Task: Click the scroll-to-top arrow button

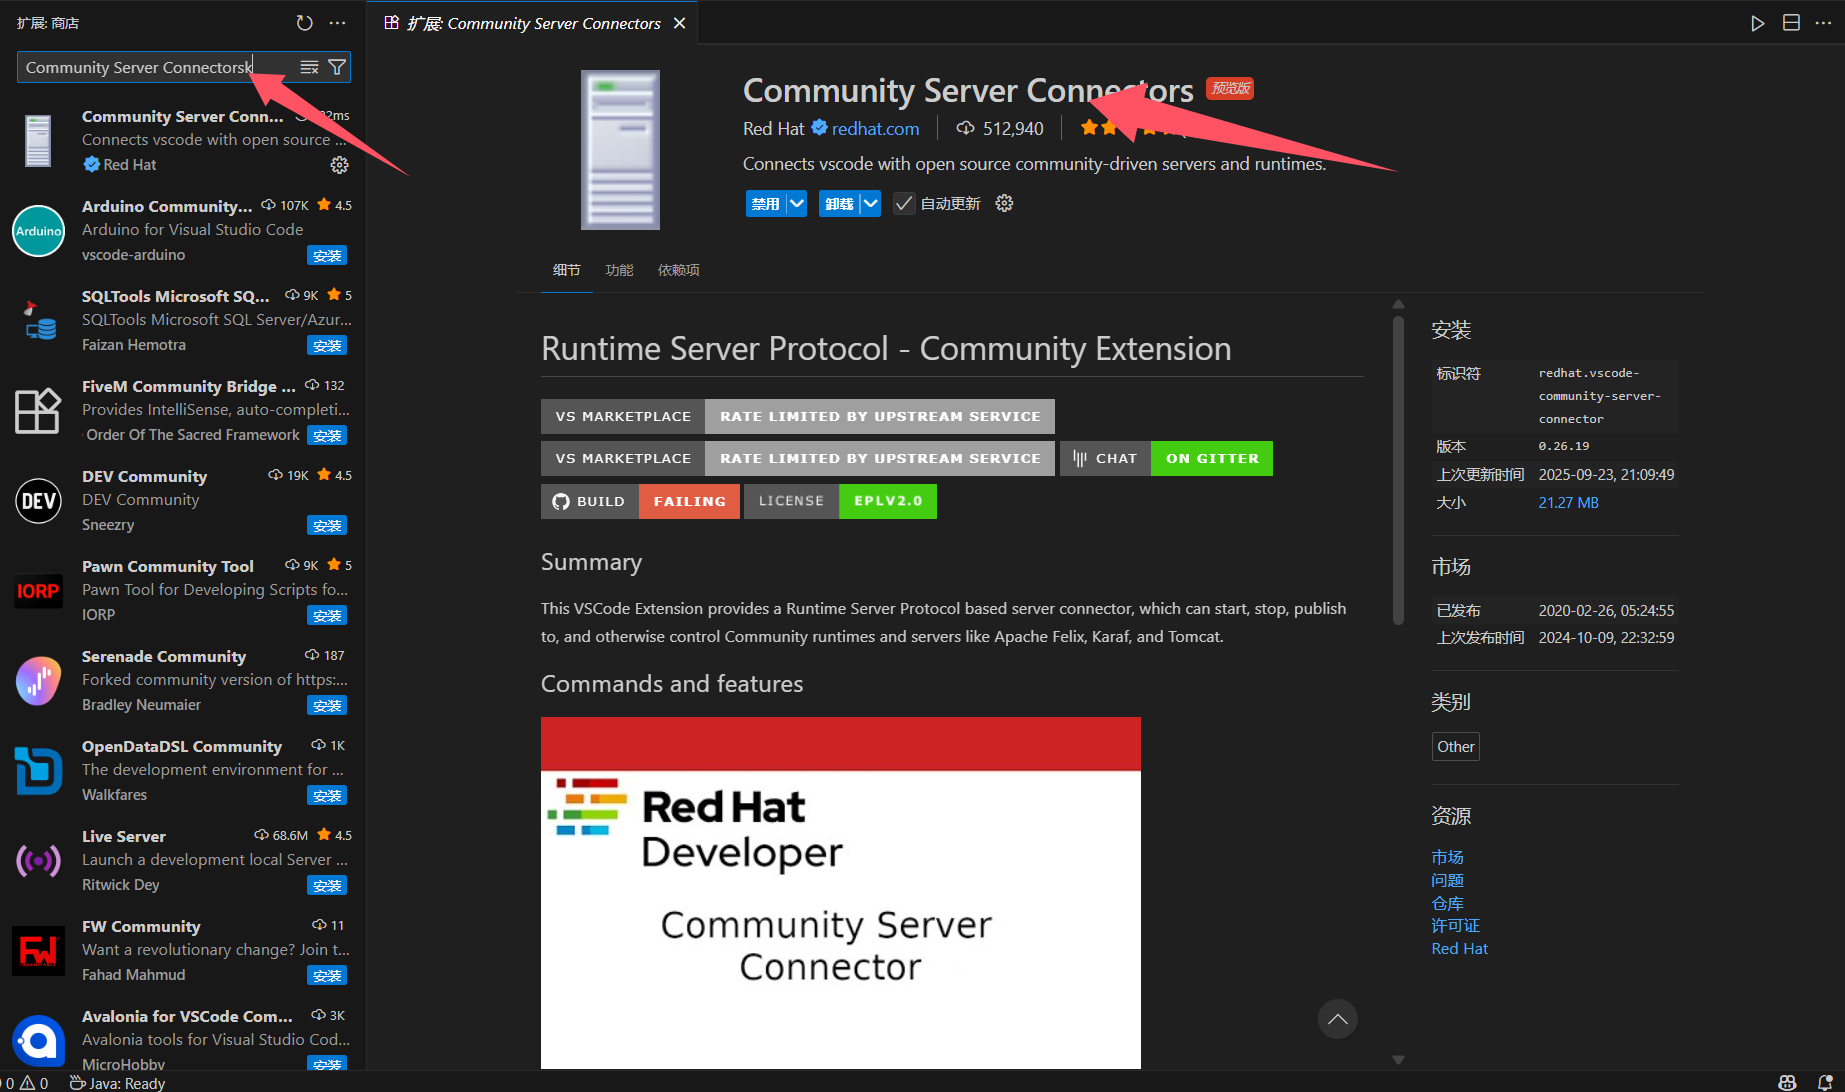Action: (1337, 1019)
